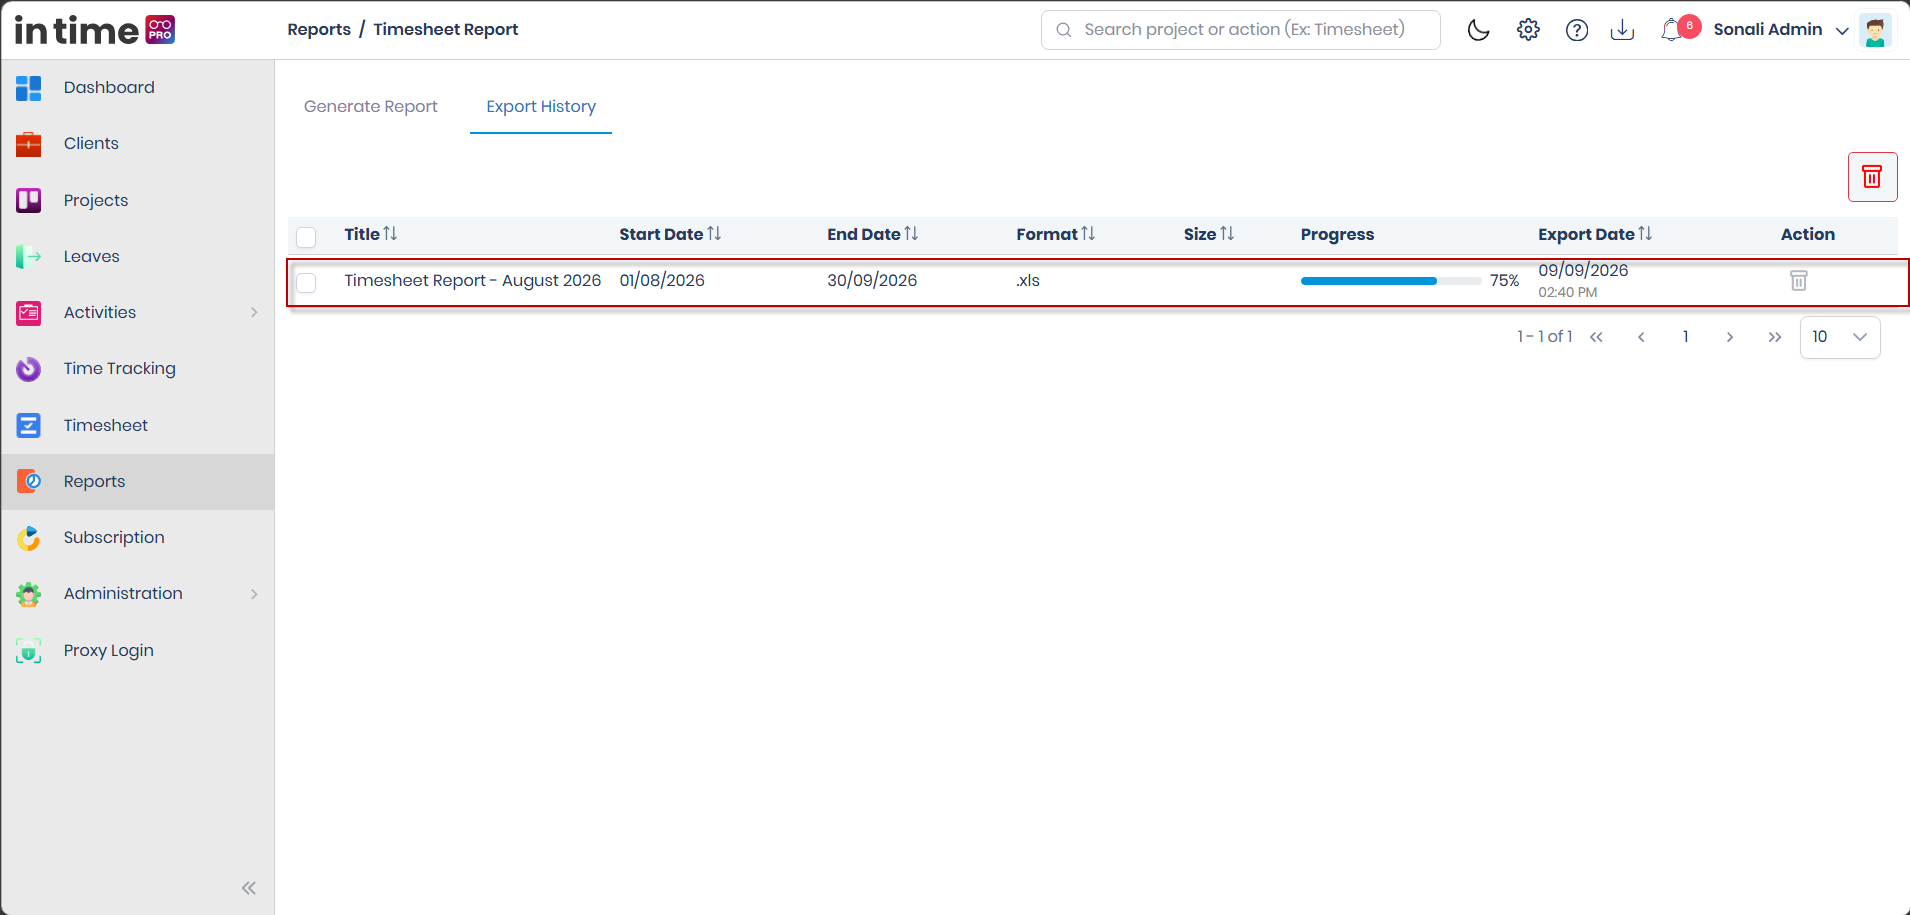Open the Projects board icon
1910x915 pixels.
point(28,200)
